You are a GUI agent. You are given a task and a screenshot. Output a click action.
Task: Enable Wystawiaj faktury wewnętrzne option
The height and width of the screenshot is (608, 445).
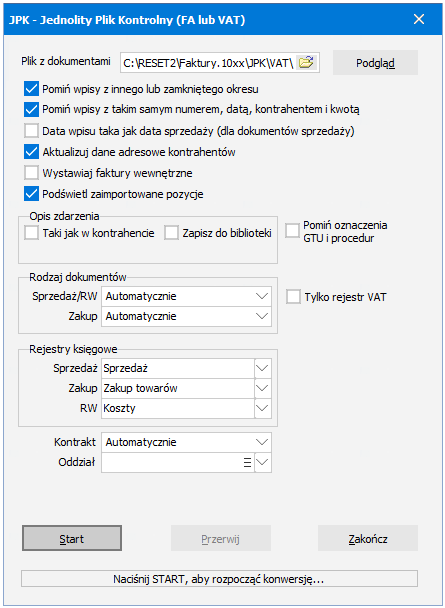(31, 173)
